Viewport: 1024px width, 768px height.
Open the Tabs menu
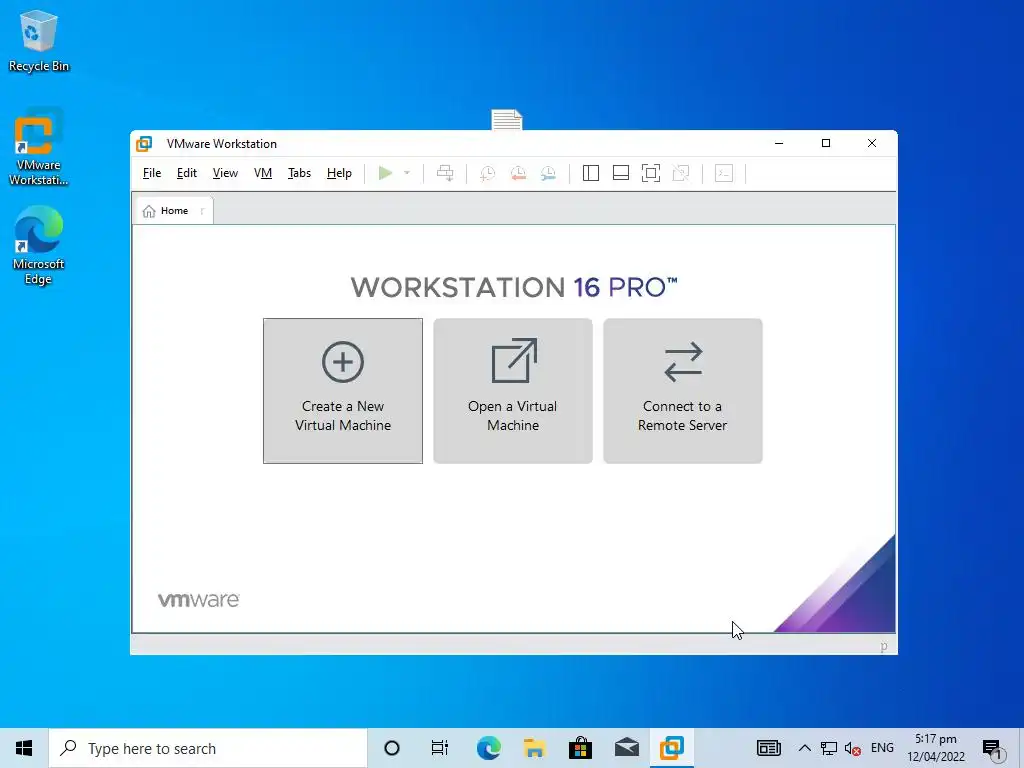pos(299,173)
